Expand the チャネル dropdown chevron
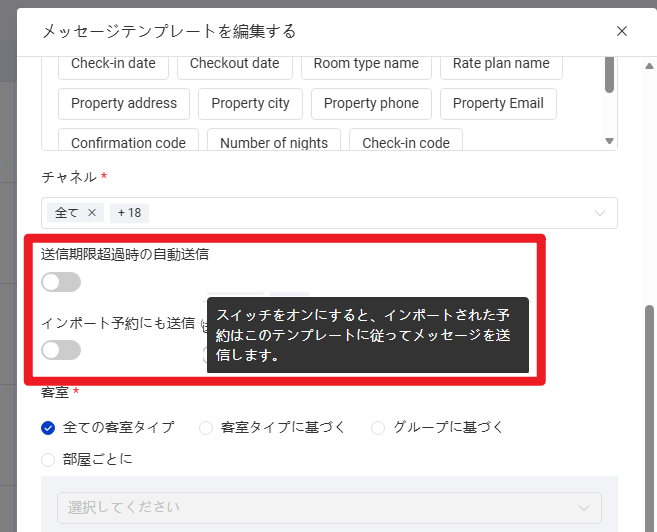Image resolution: width=657 pixels, height=532 pixels. point(600,213)
